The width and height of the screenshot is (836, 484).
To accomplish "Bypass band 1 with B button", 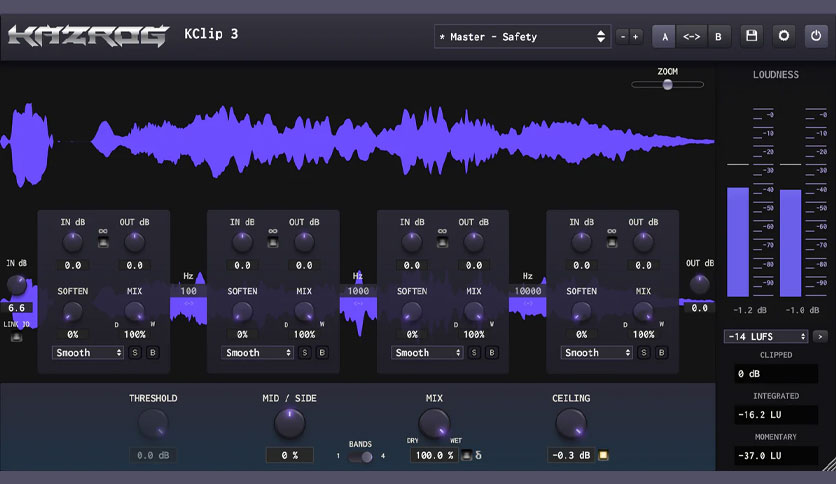I will coord(152,353).
